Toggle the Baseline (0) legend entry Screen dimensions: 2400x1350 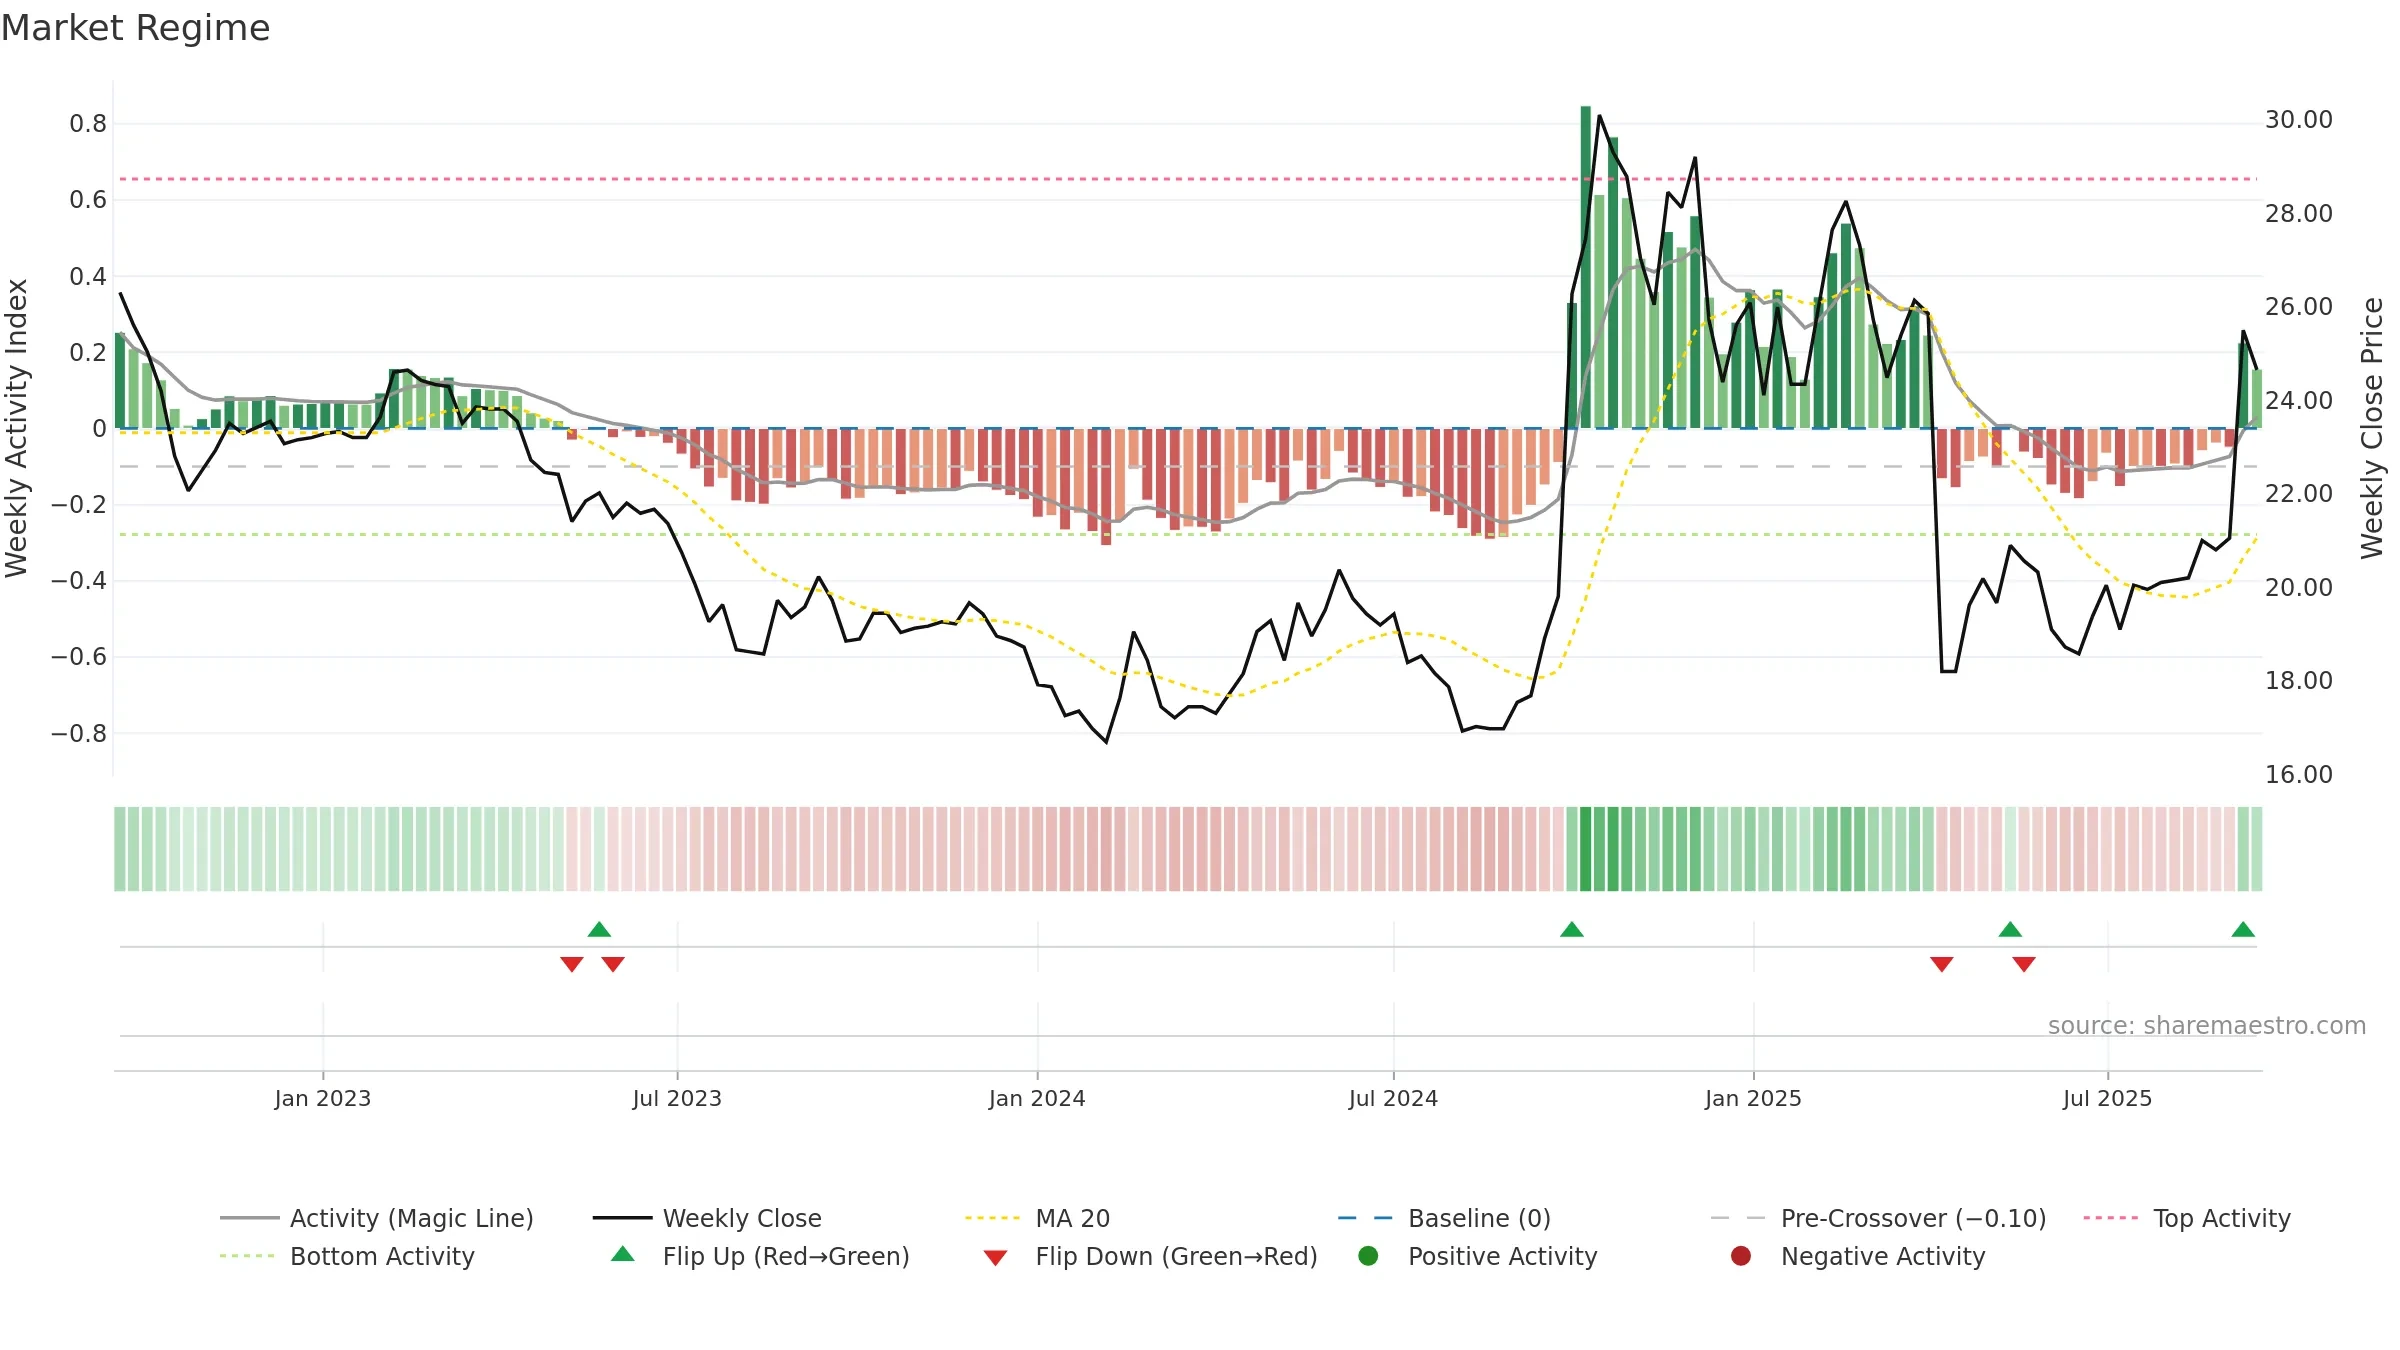click(x=1444, y=1218)
